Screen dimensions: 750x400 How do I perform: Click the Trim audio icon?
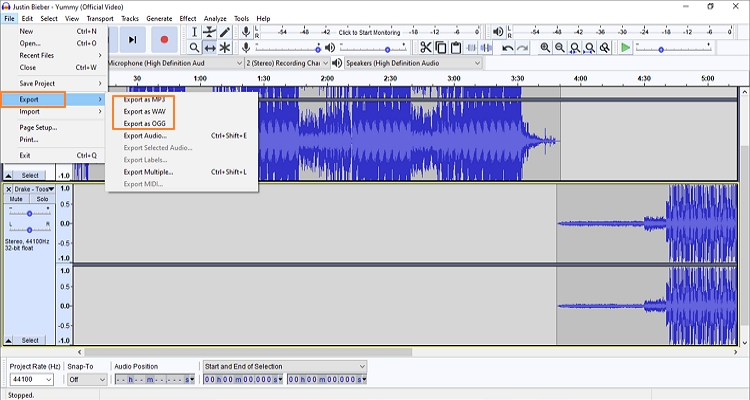click(x=471, y=47)
